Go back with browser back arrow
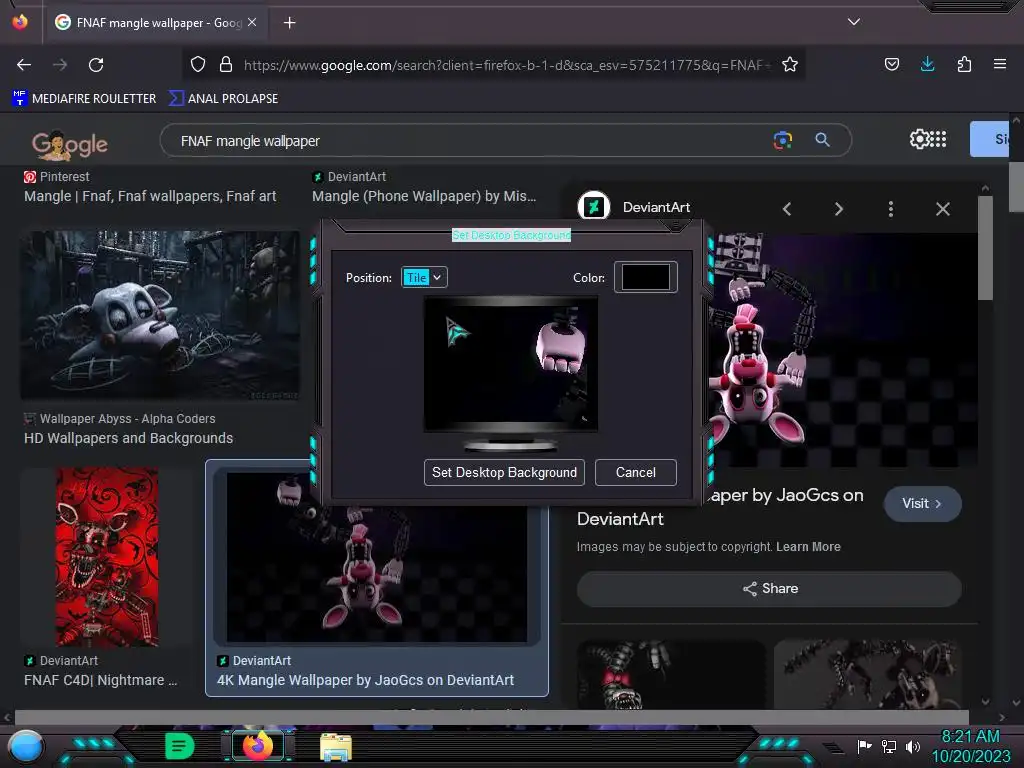The image size is (1024, 768). point(24,65)
